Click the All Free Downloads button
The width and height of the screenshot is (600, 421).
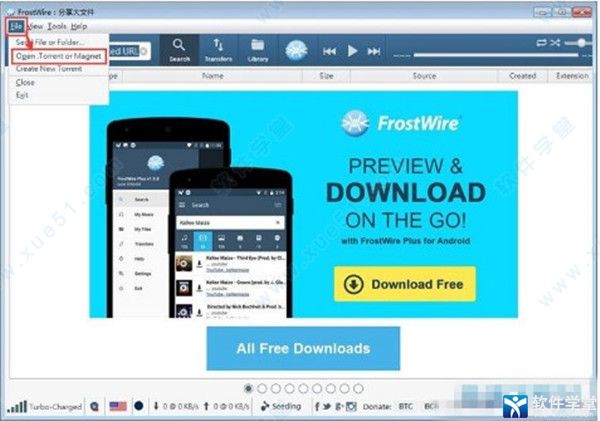tap(303, 349)
